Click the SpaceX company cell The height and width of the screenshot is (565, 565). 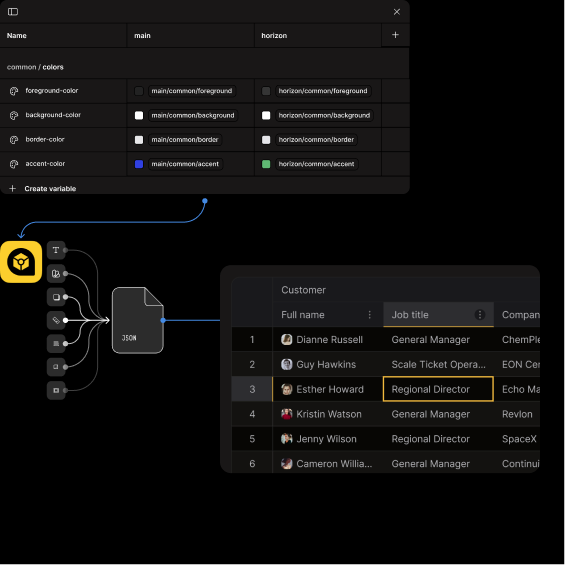(x=519, y=439)
